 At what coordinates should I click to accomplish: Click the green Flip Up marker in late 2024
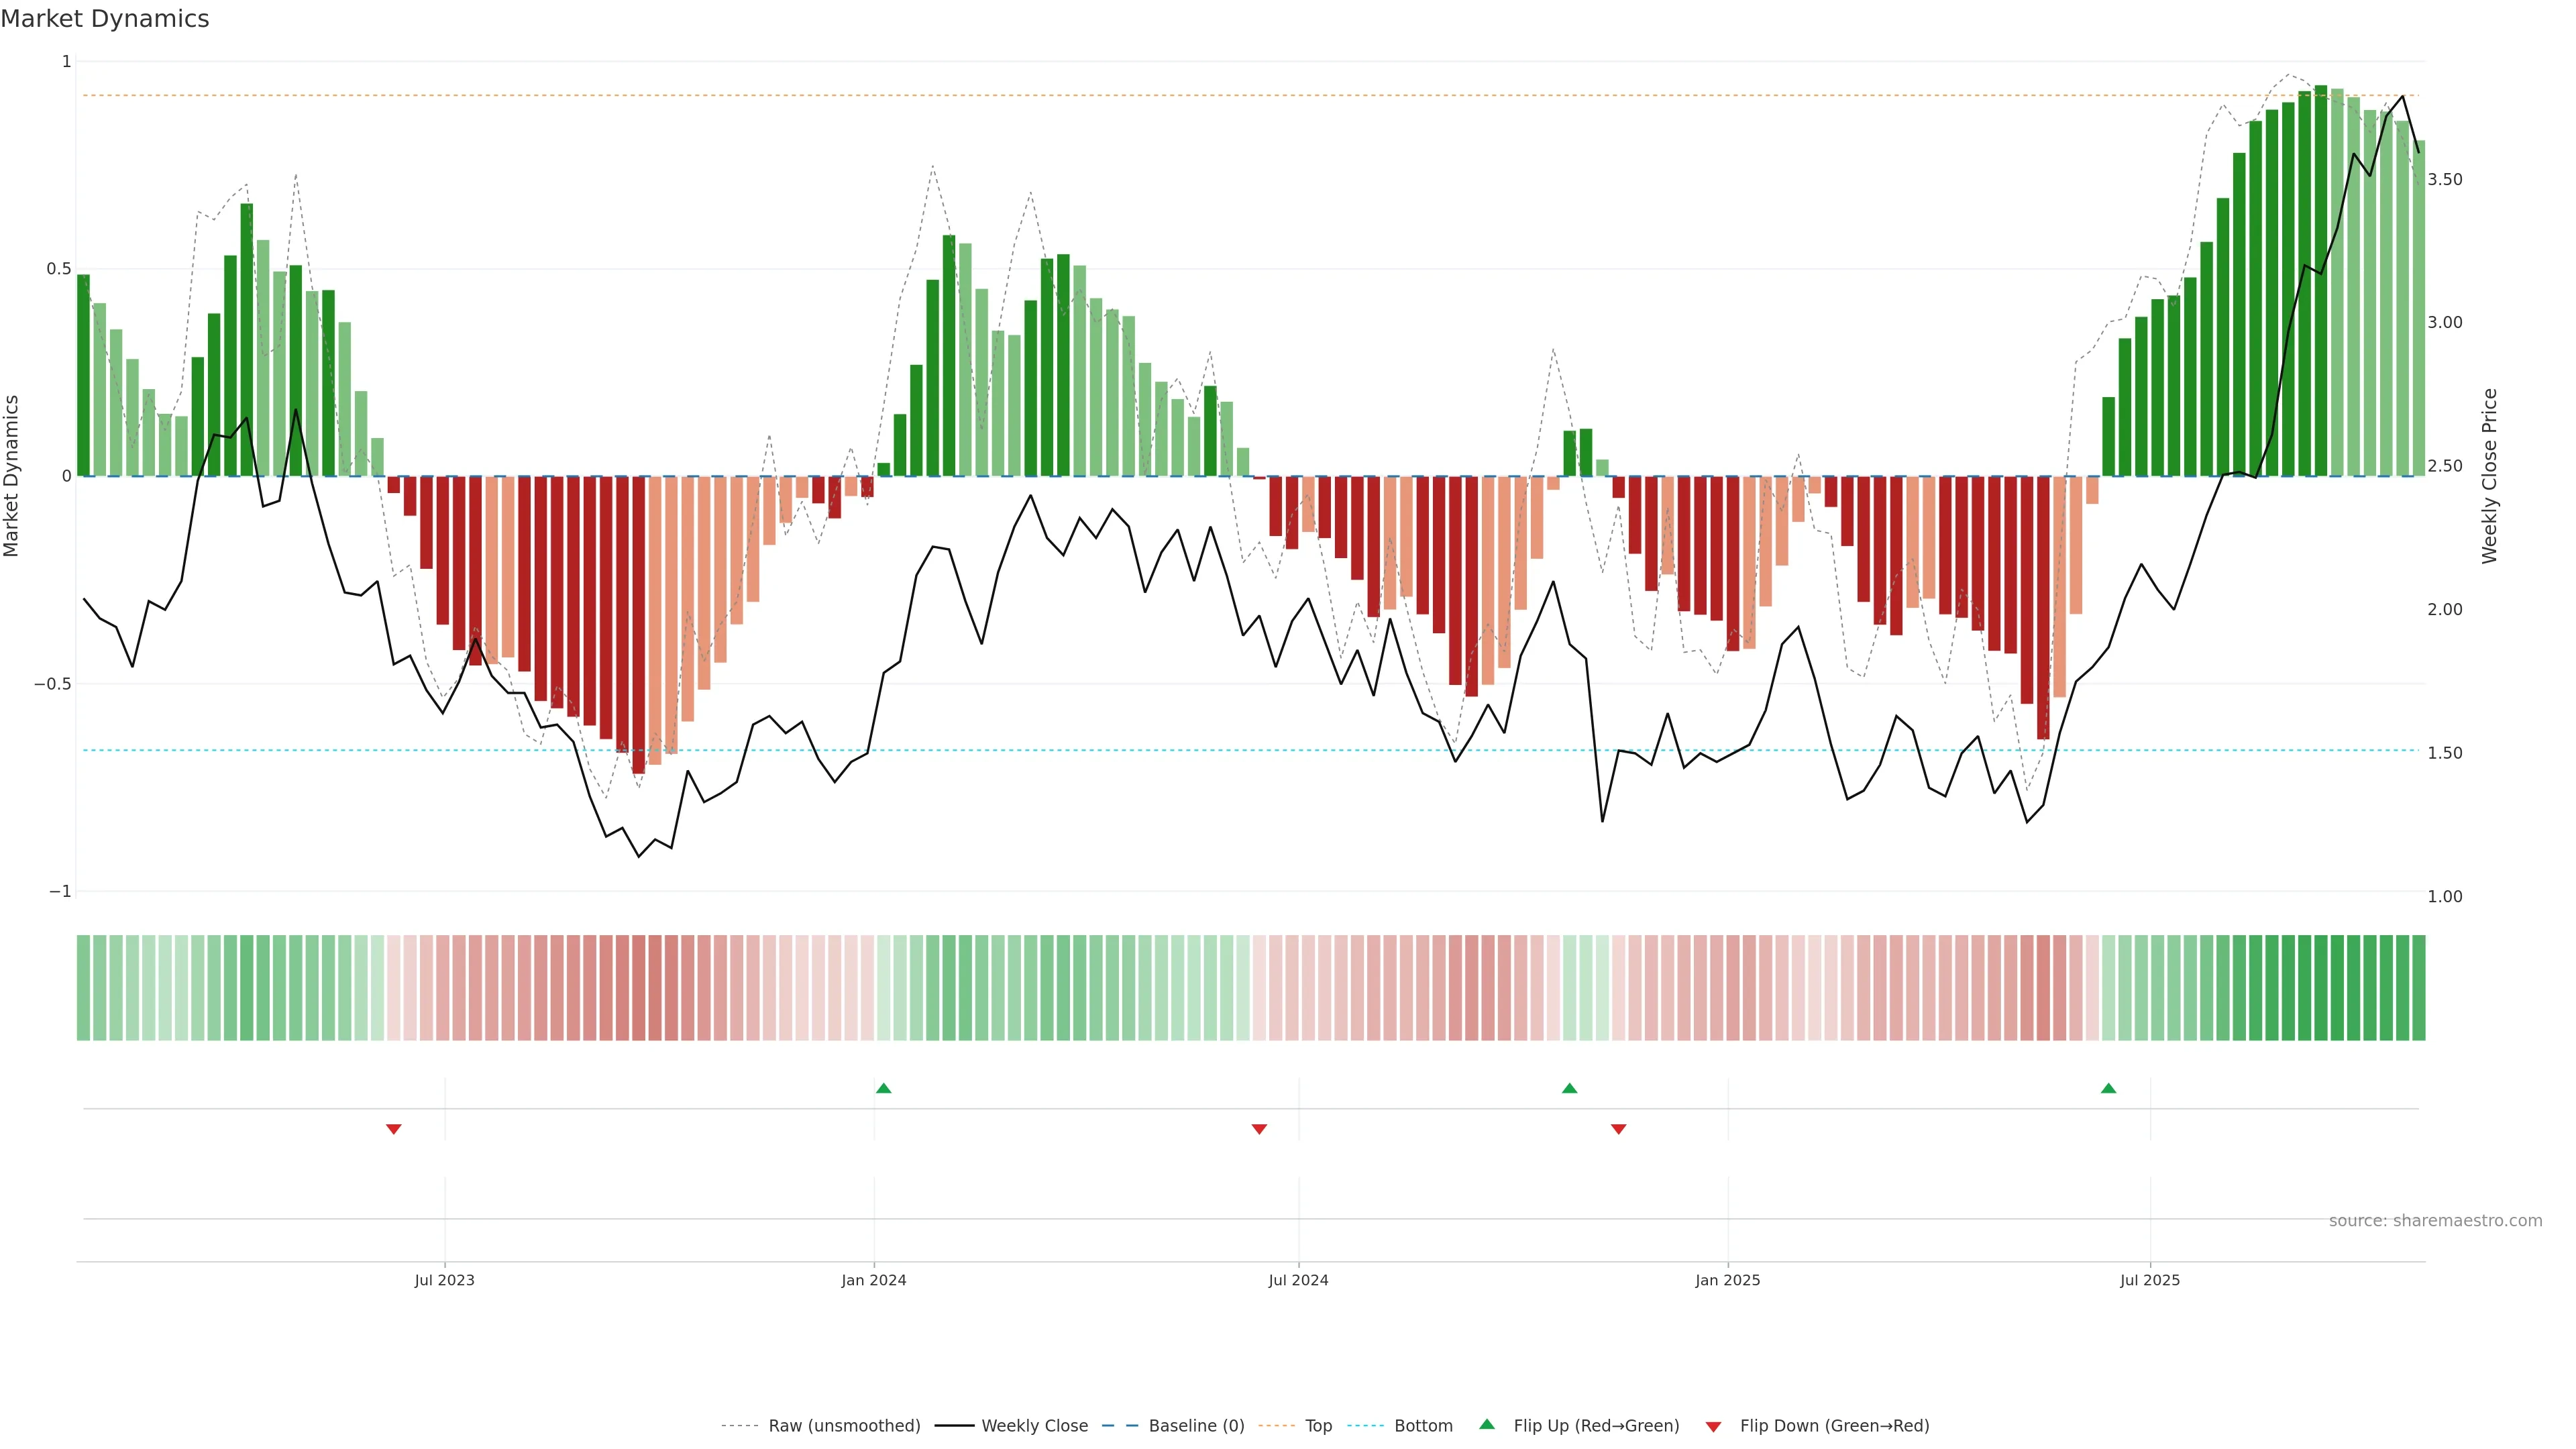point(1569,1088)
